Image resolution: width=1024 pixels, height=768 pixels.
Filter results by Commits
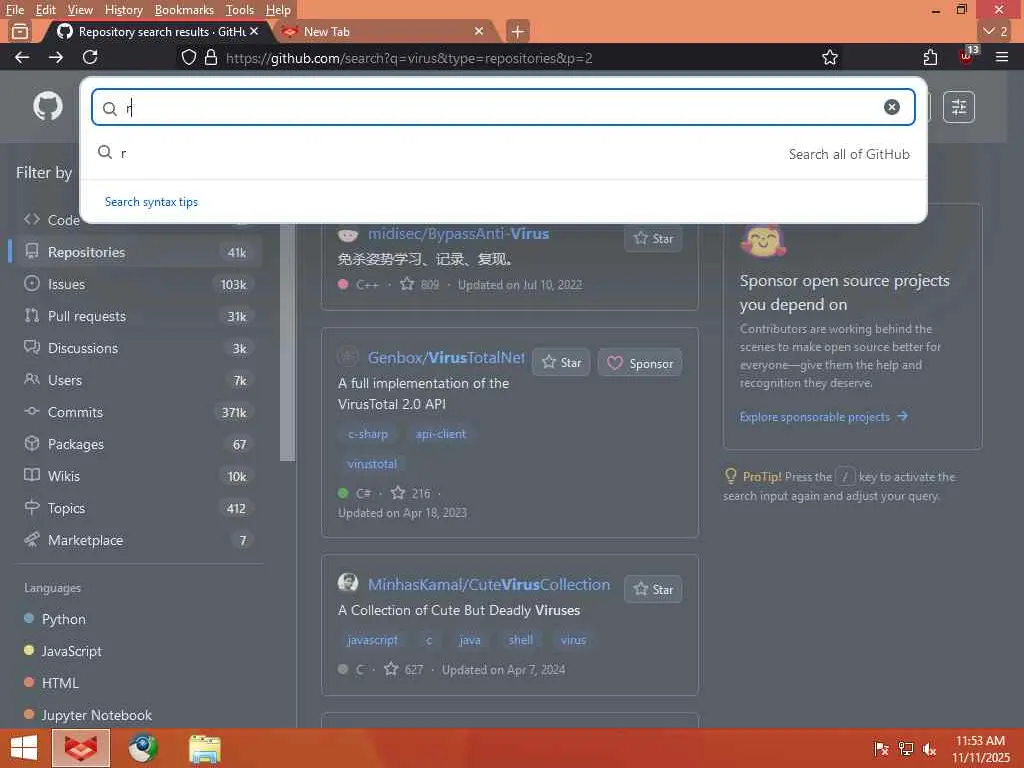coord(136,412)
